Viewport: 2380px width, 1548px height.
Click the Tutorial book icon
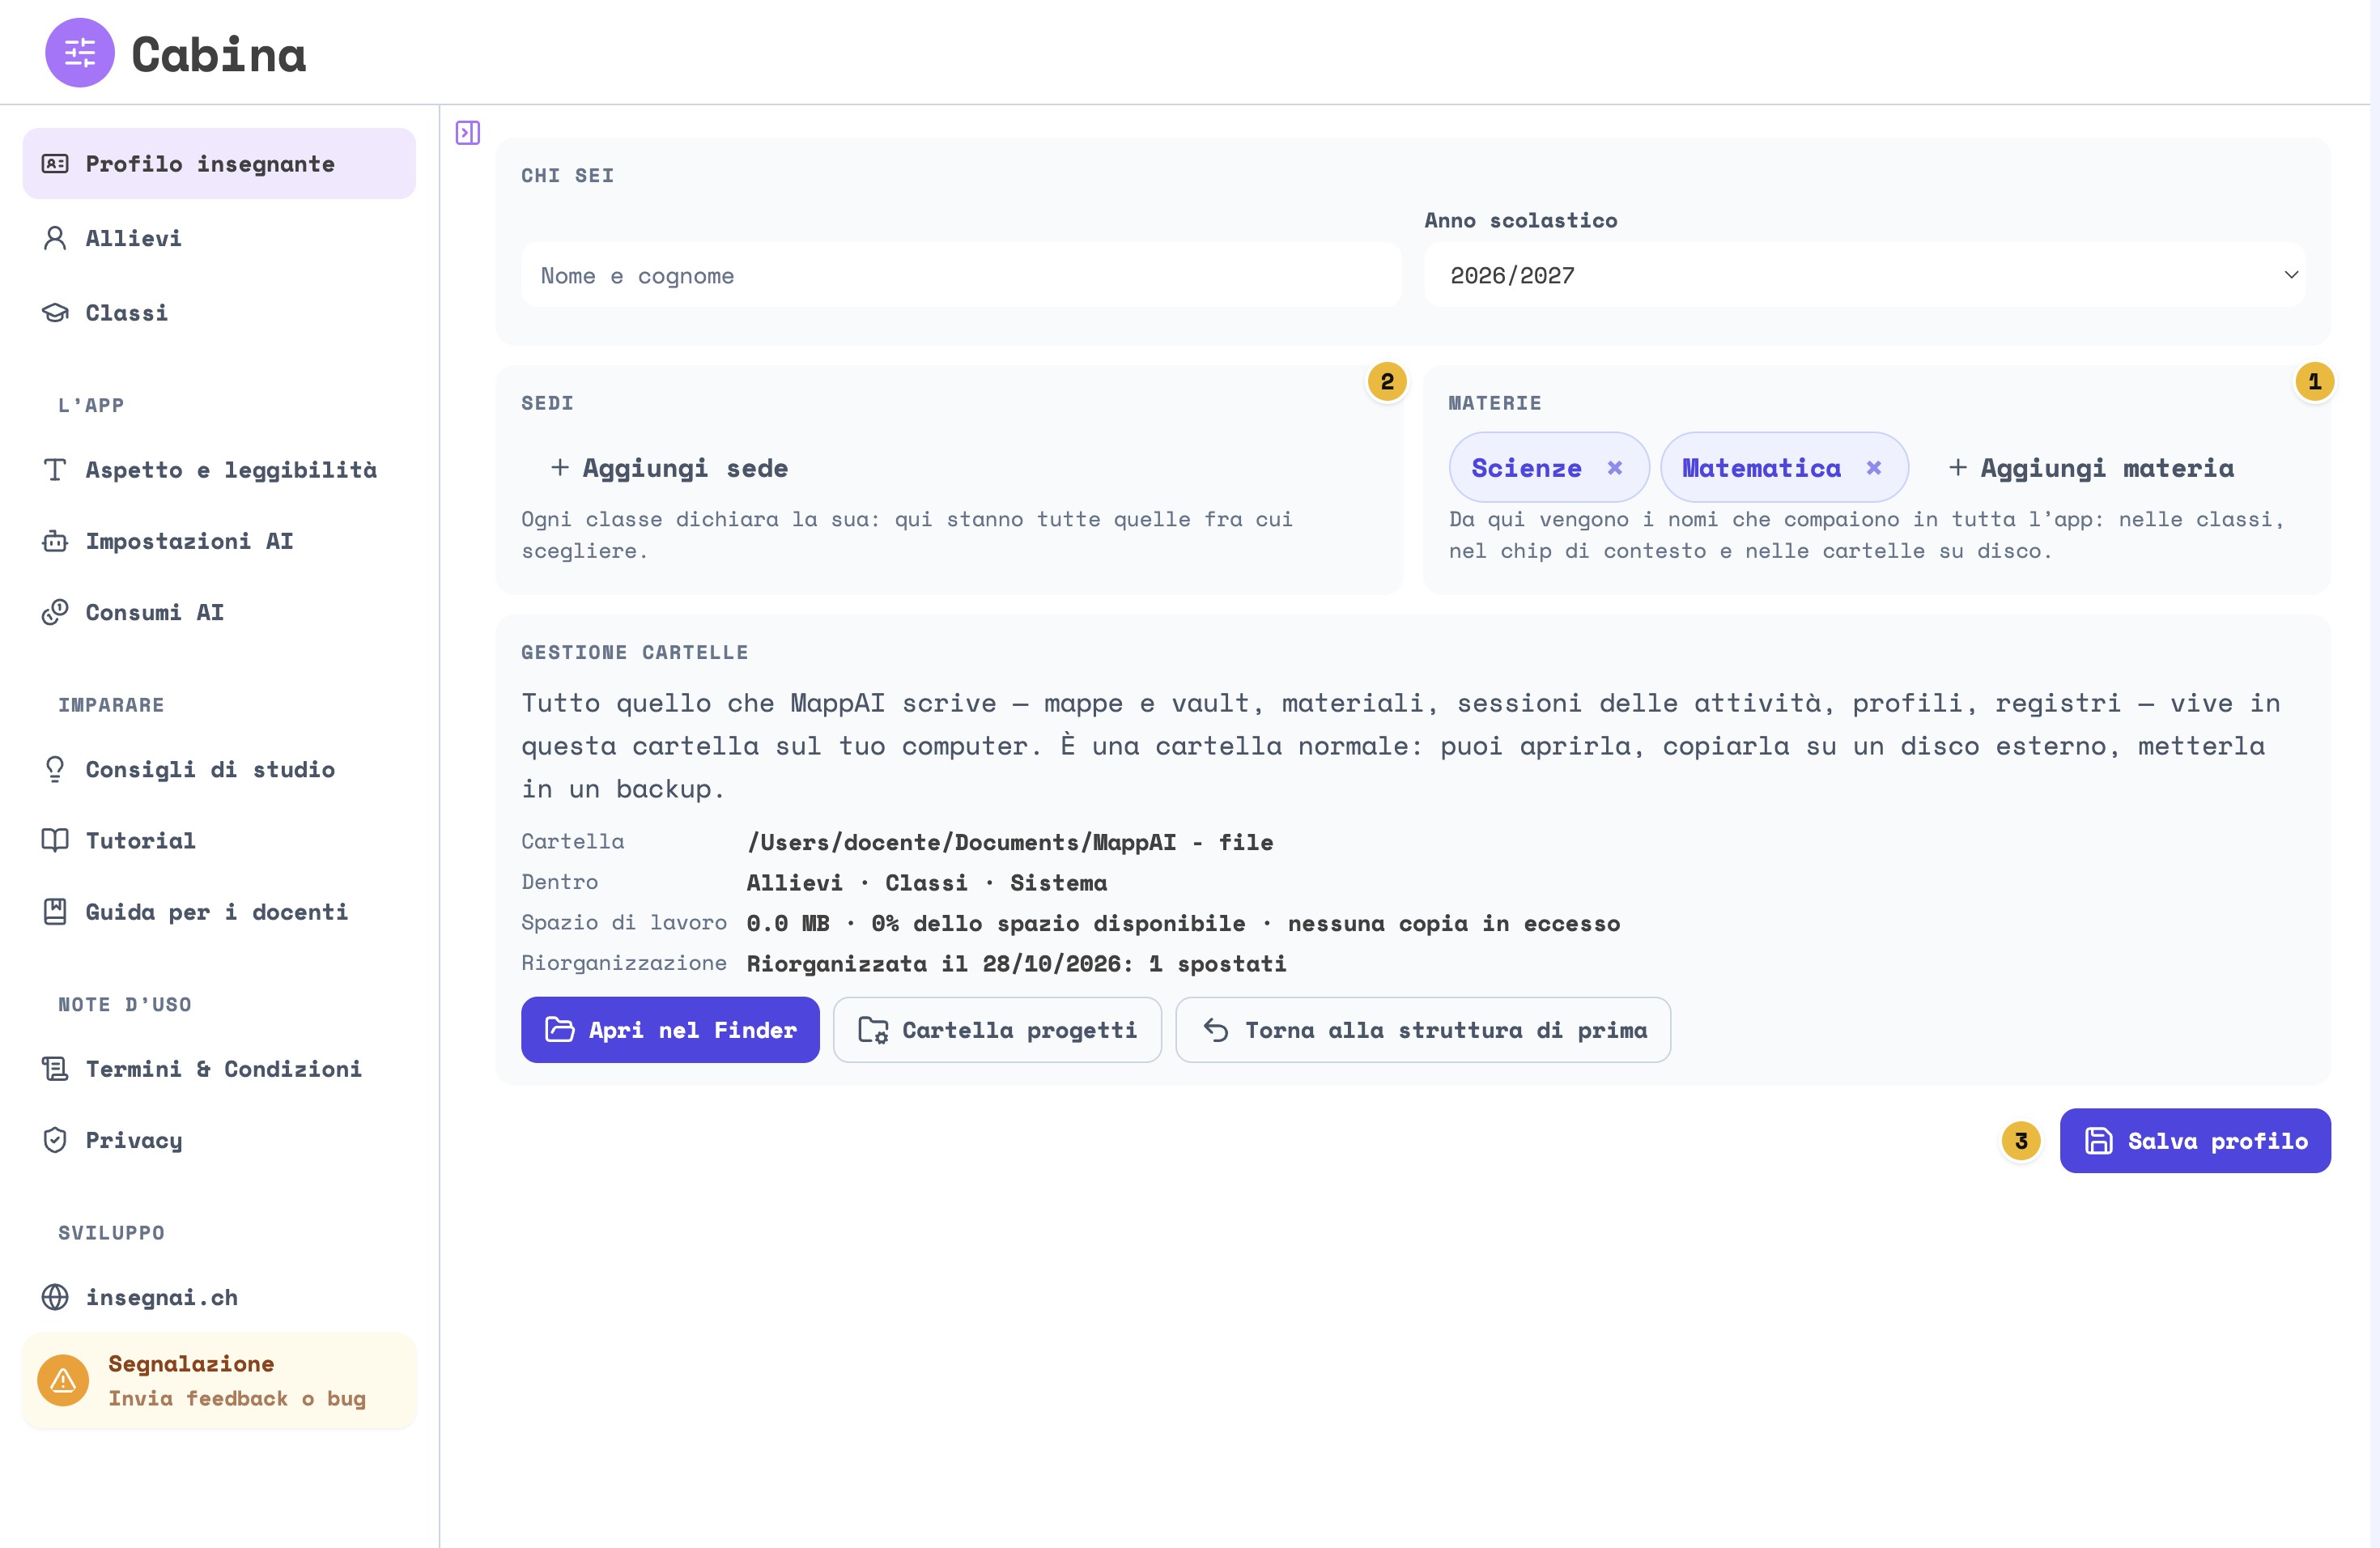pyautogui.click(x=55, y=840)
